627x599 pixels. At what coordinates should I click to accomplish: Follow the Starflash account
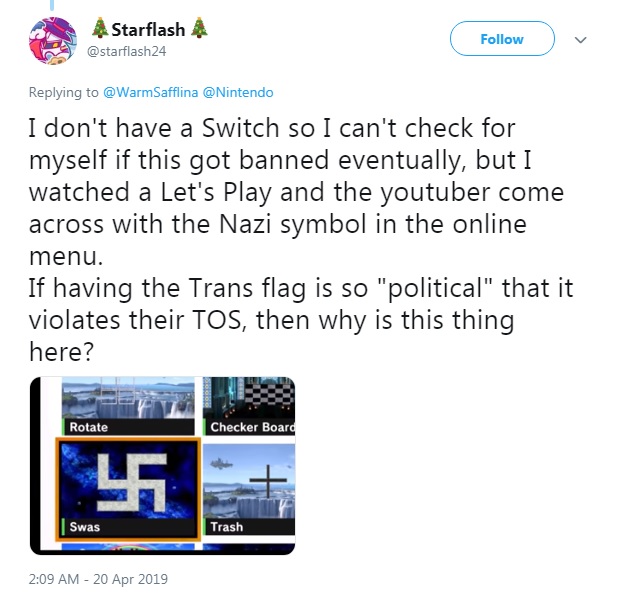click(502, 39)
